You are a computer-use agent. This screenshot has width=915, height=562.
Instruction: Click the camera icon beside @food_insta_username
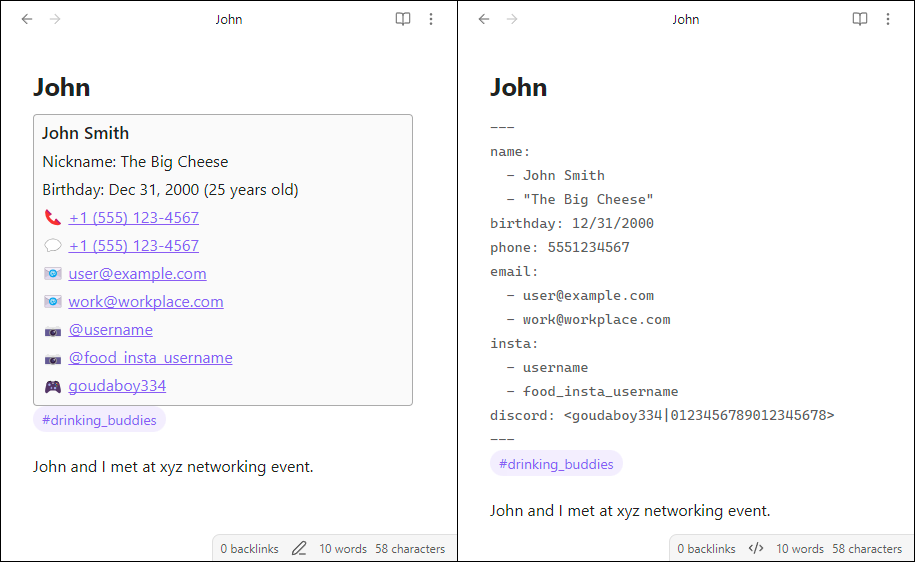point(53,359)
